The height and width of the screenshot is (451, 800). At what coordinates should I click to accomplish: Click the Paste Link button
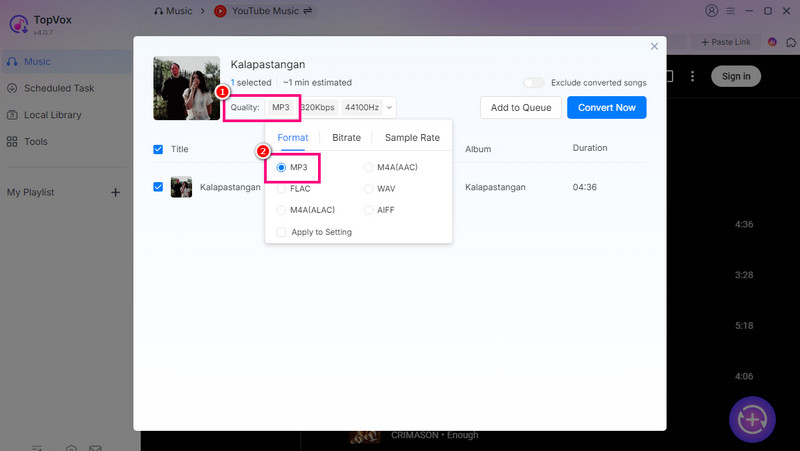point(726,42)
